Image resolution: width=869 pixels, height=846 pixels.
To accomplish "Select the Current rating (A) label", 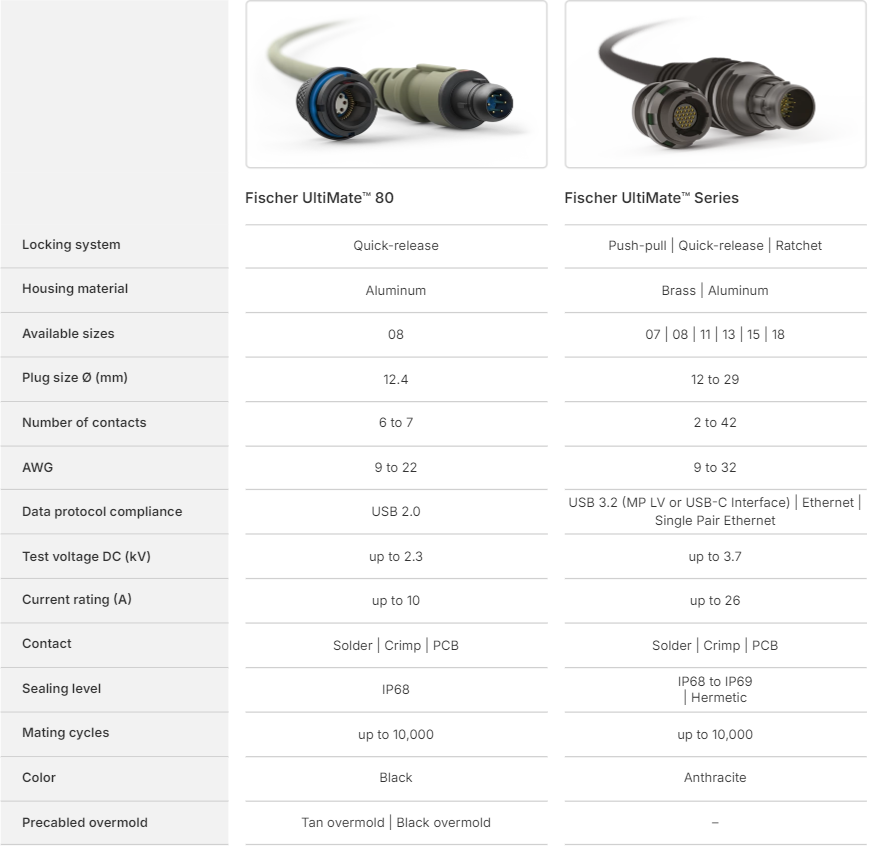I will pos(77,600).
